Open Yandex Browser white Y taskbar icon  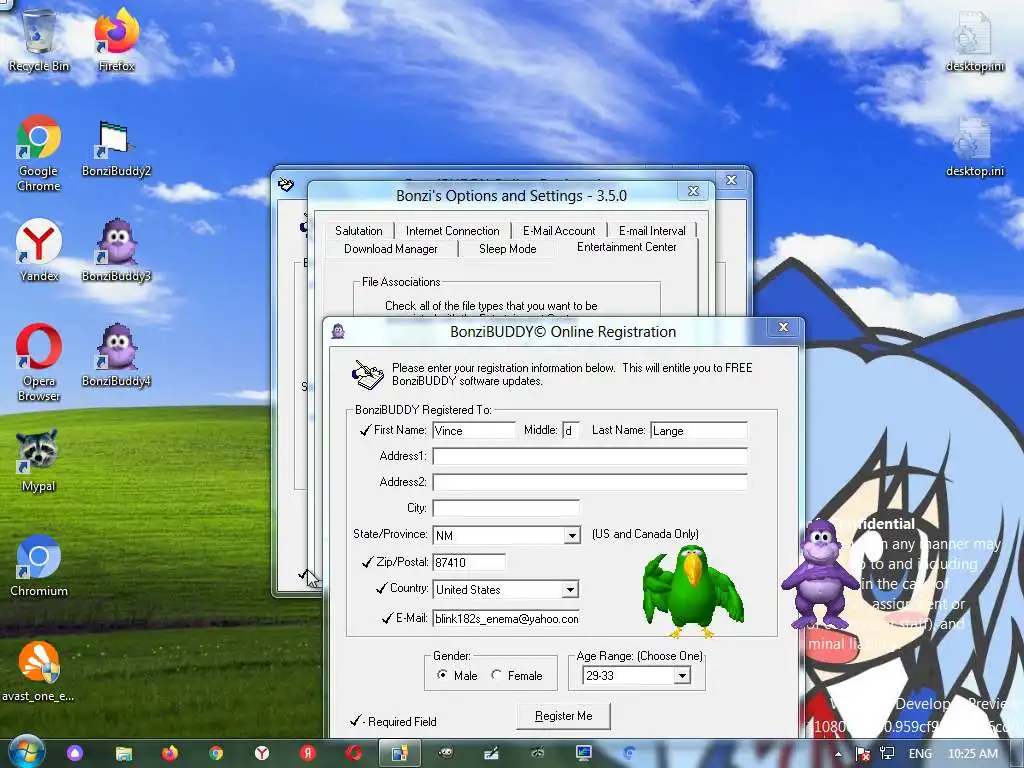pyautogui.click(x=262, y=753)
